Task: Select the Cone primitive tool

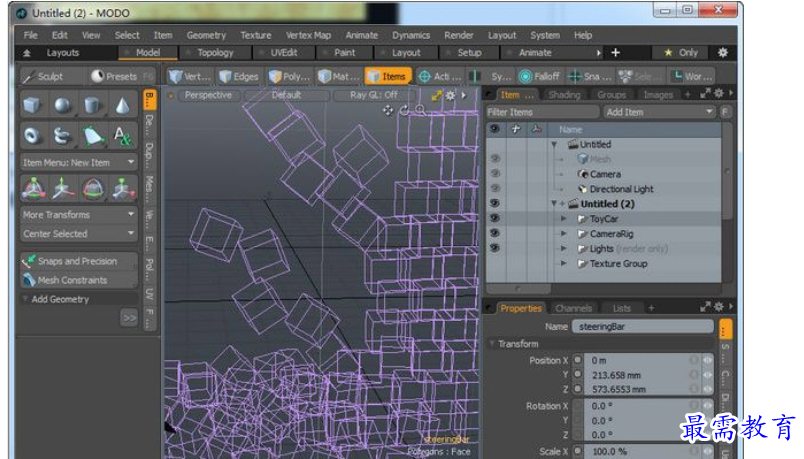Action: coord(122,106)
